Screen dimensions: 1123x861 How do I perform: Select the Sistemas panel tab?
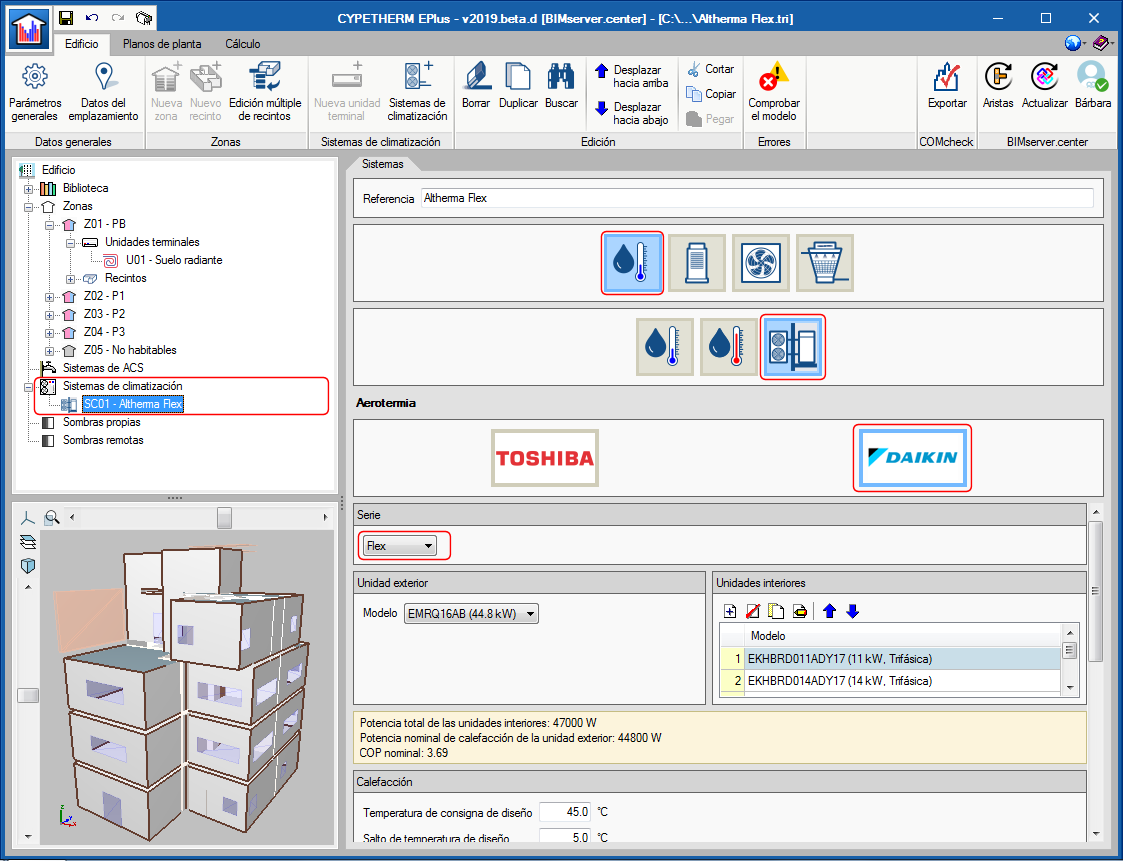(382, 164)
